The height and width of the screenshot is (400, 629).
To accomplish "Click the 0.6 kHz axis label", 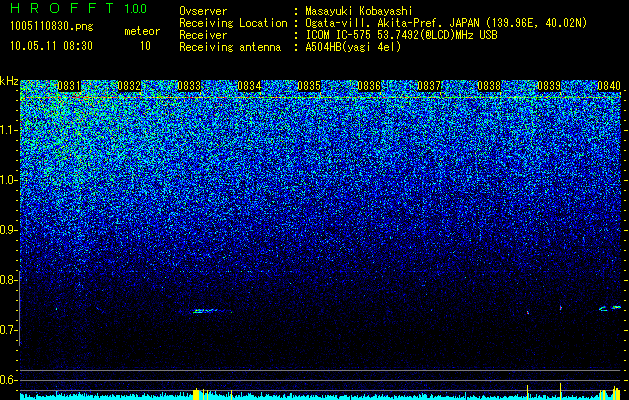I will click(x=9, y=380).
